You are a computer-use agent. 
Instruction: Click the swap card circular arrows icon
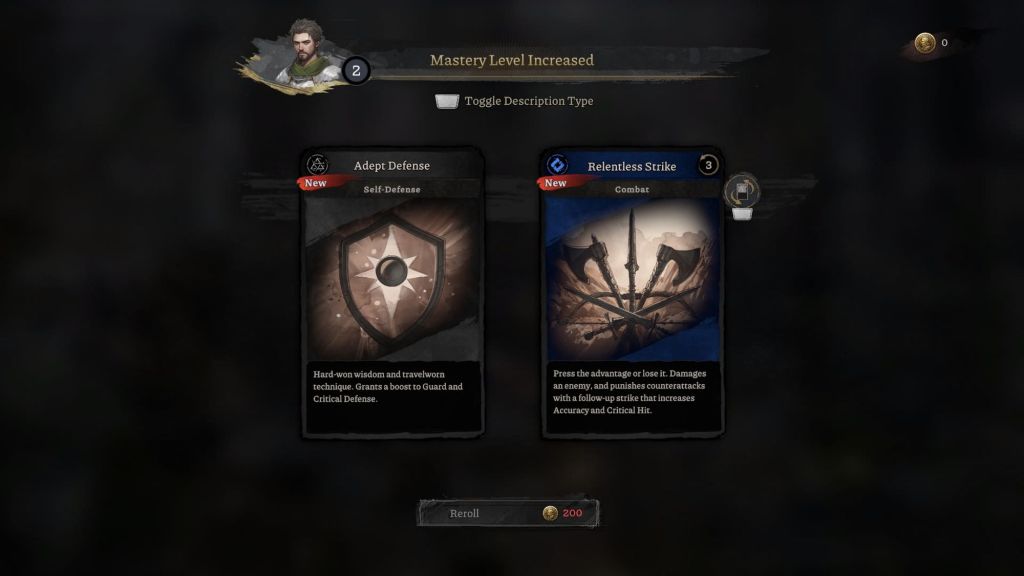click(742, 191)
